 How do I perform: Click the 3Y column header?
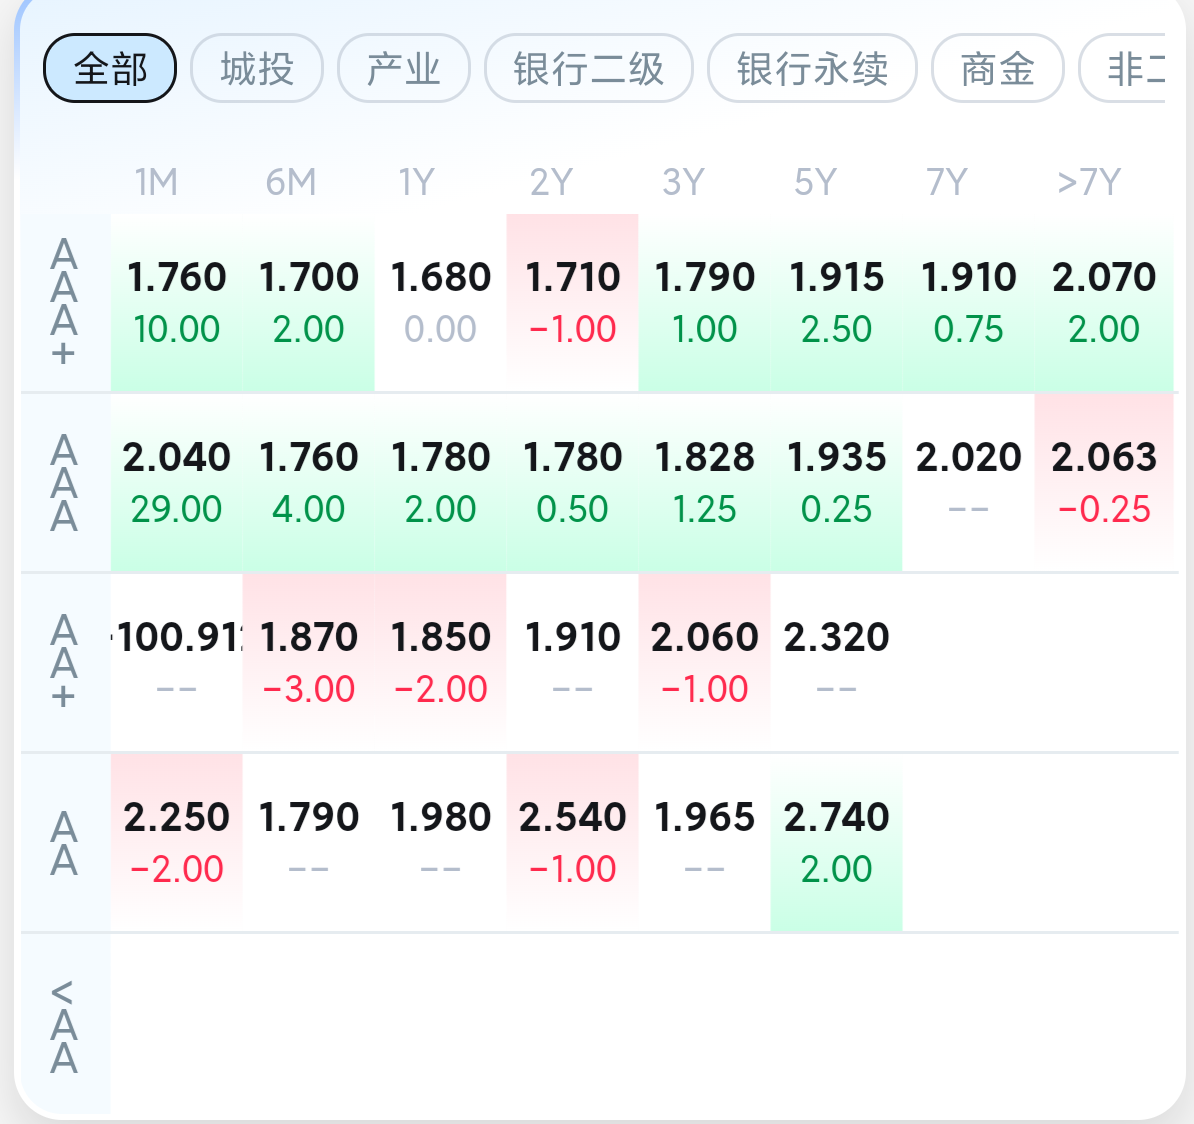click(683, 182)
